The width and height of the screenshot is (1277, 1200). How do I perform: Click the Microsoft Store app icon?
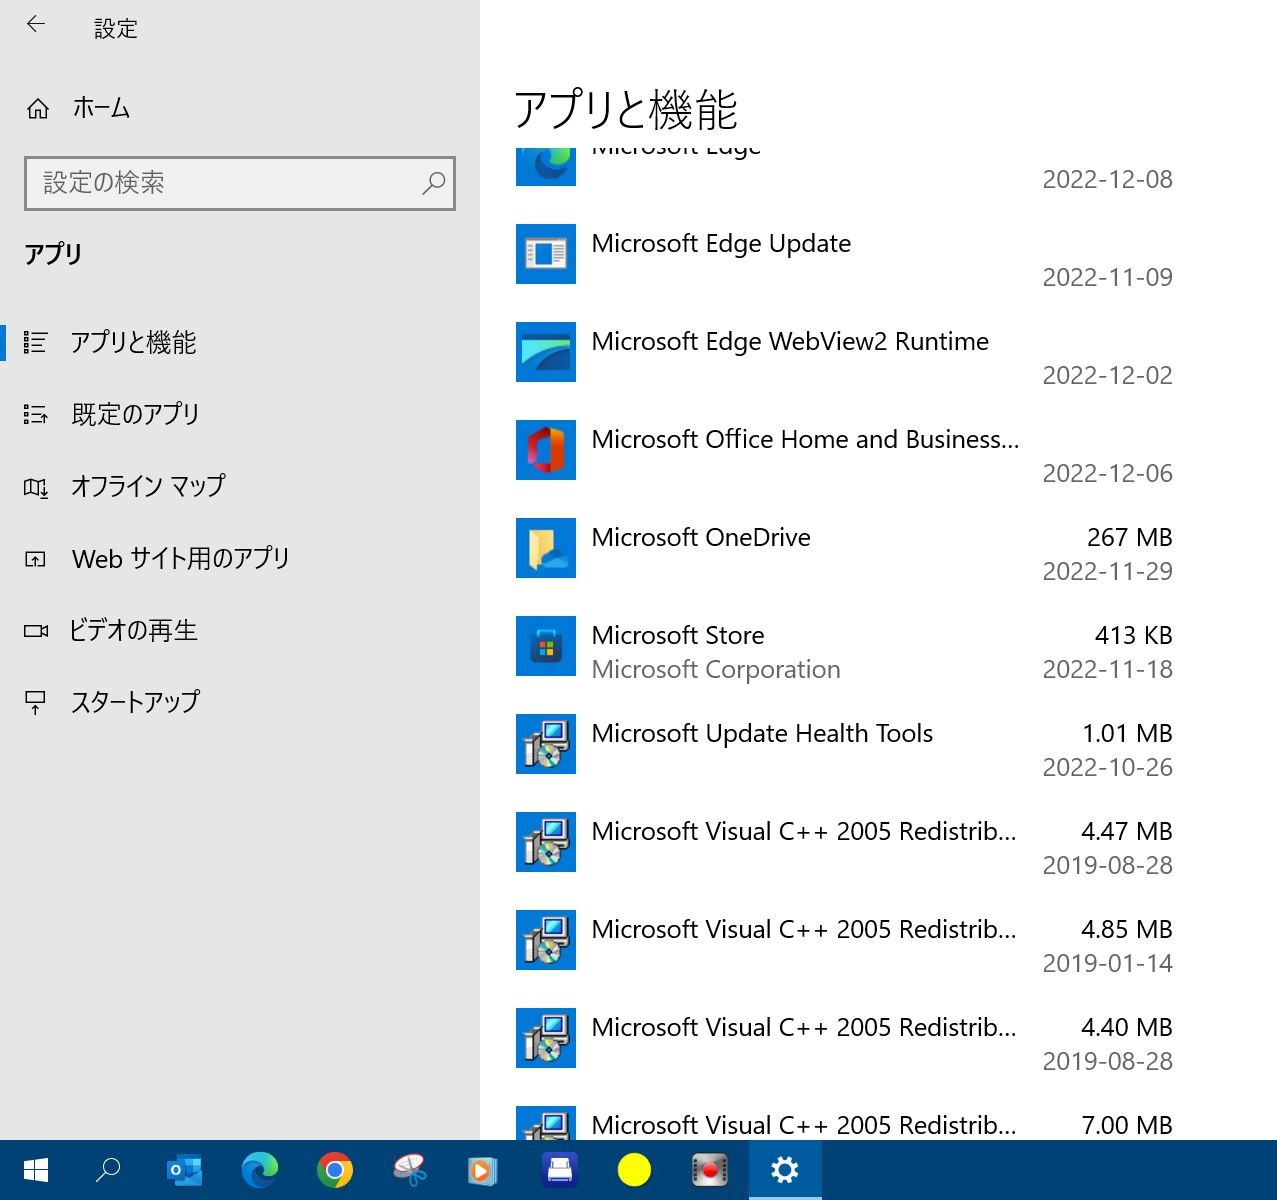(546, 646)
